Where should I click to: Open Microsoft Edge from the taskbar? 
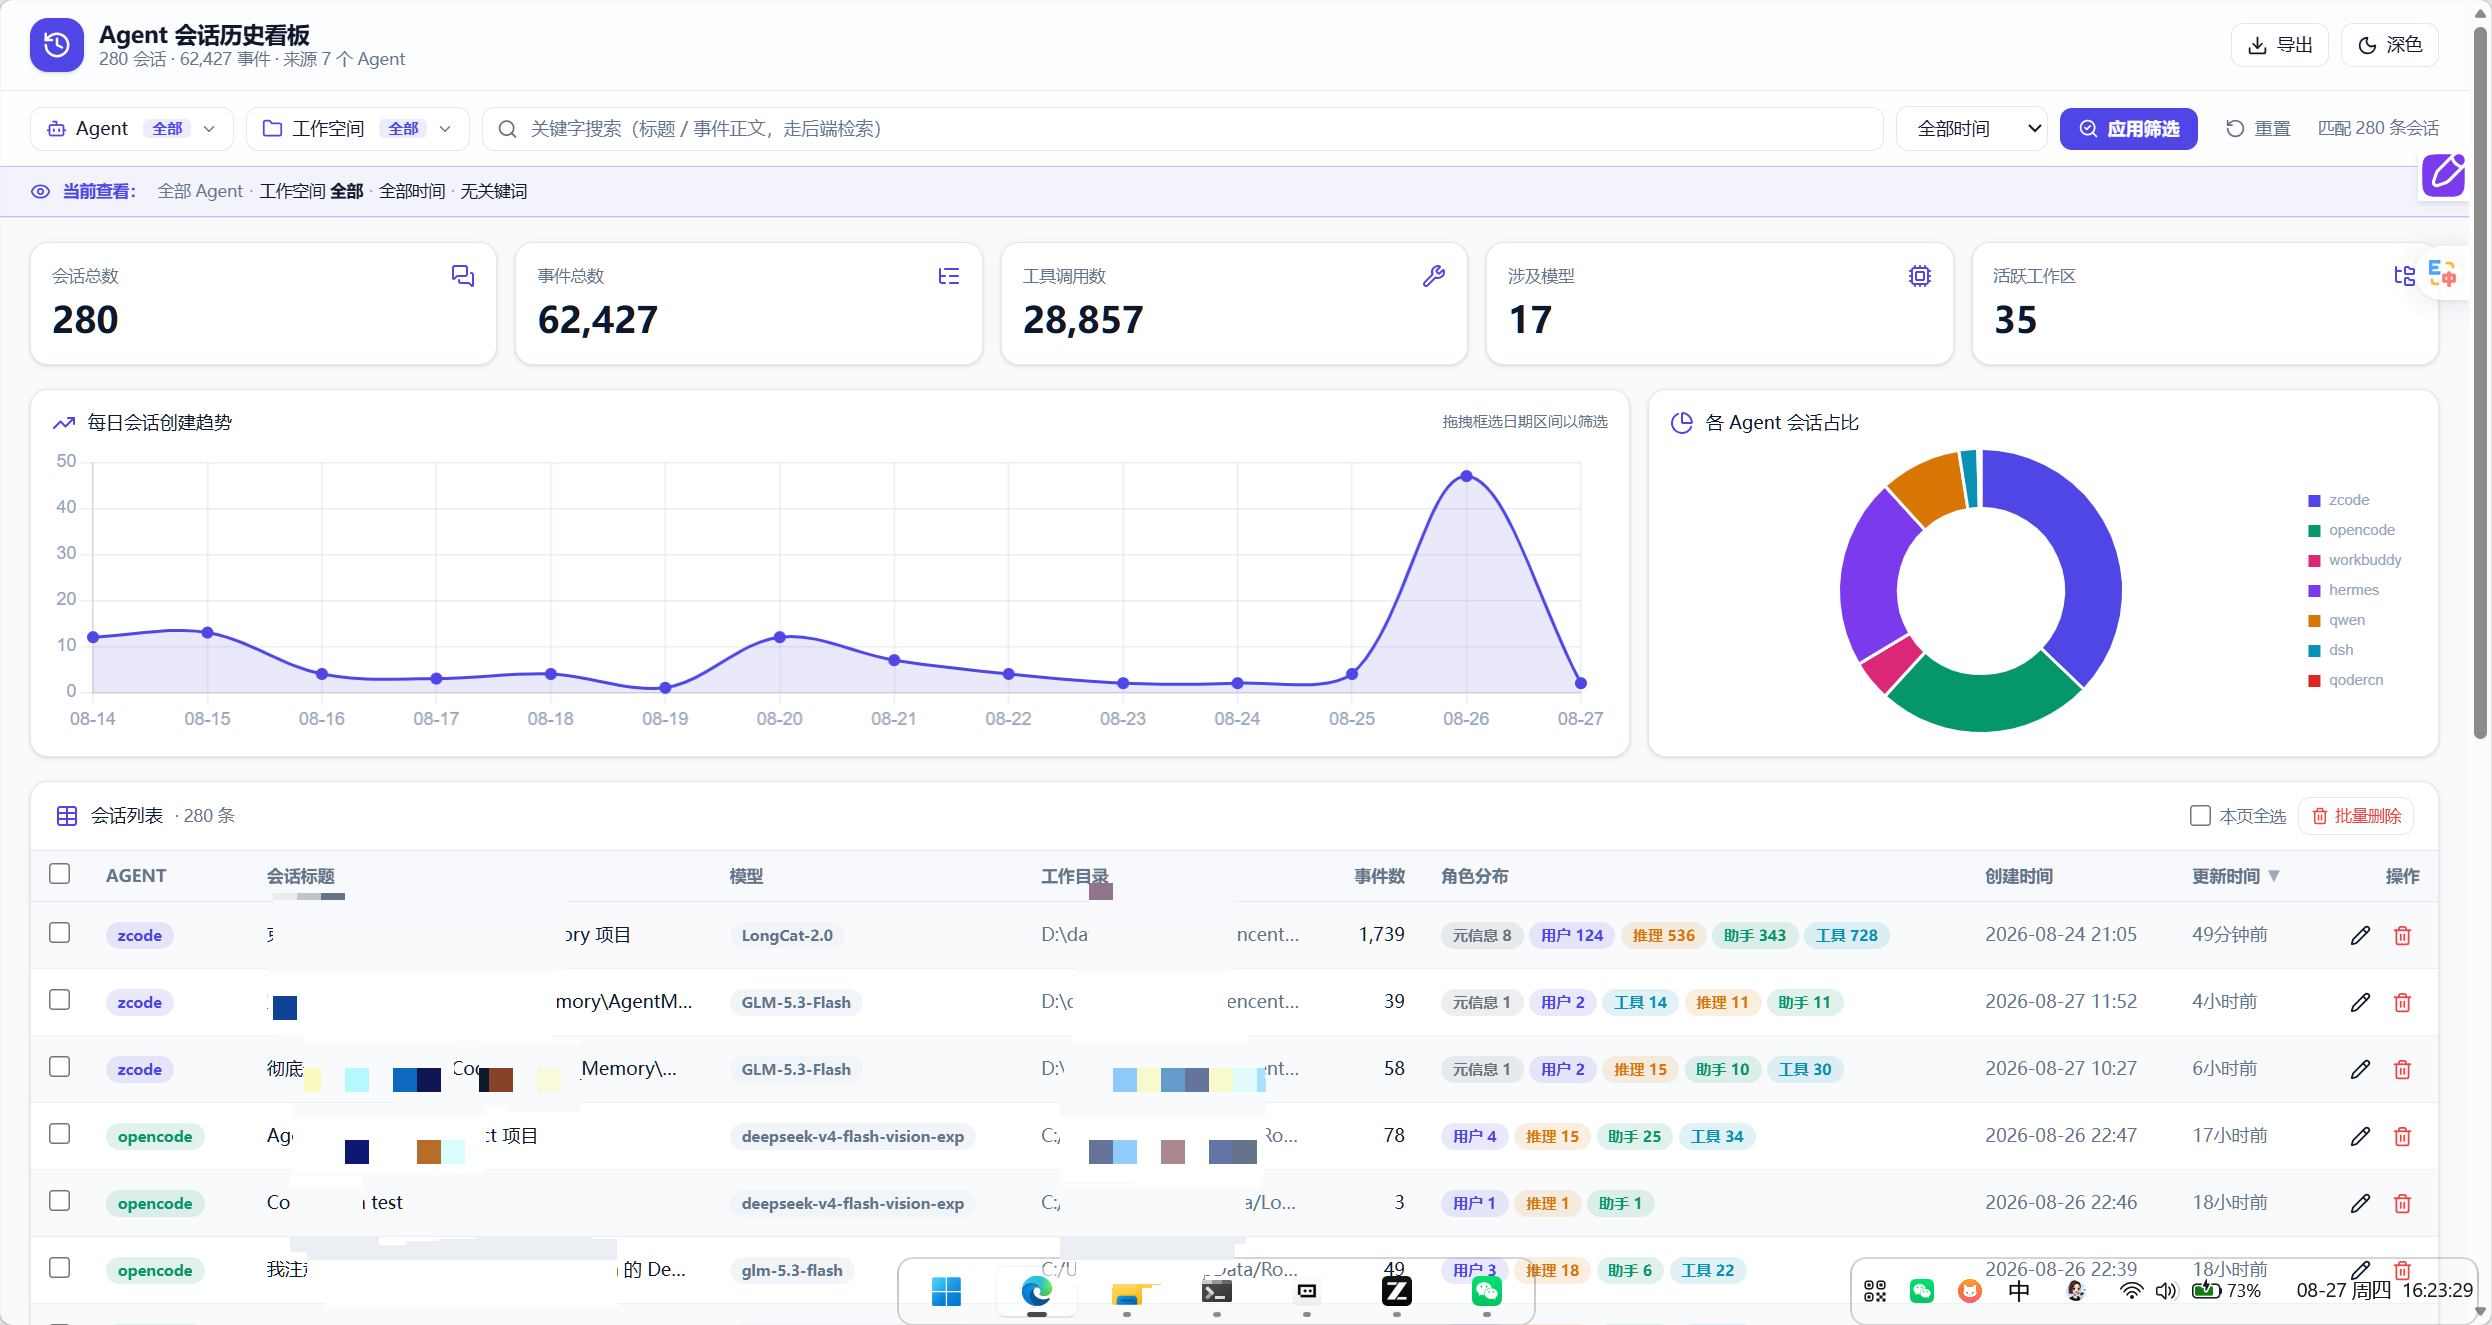[x=1036, y=1291]
